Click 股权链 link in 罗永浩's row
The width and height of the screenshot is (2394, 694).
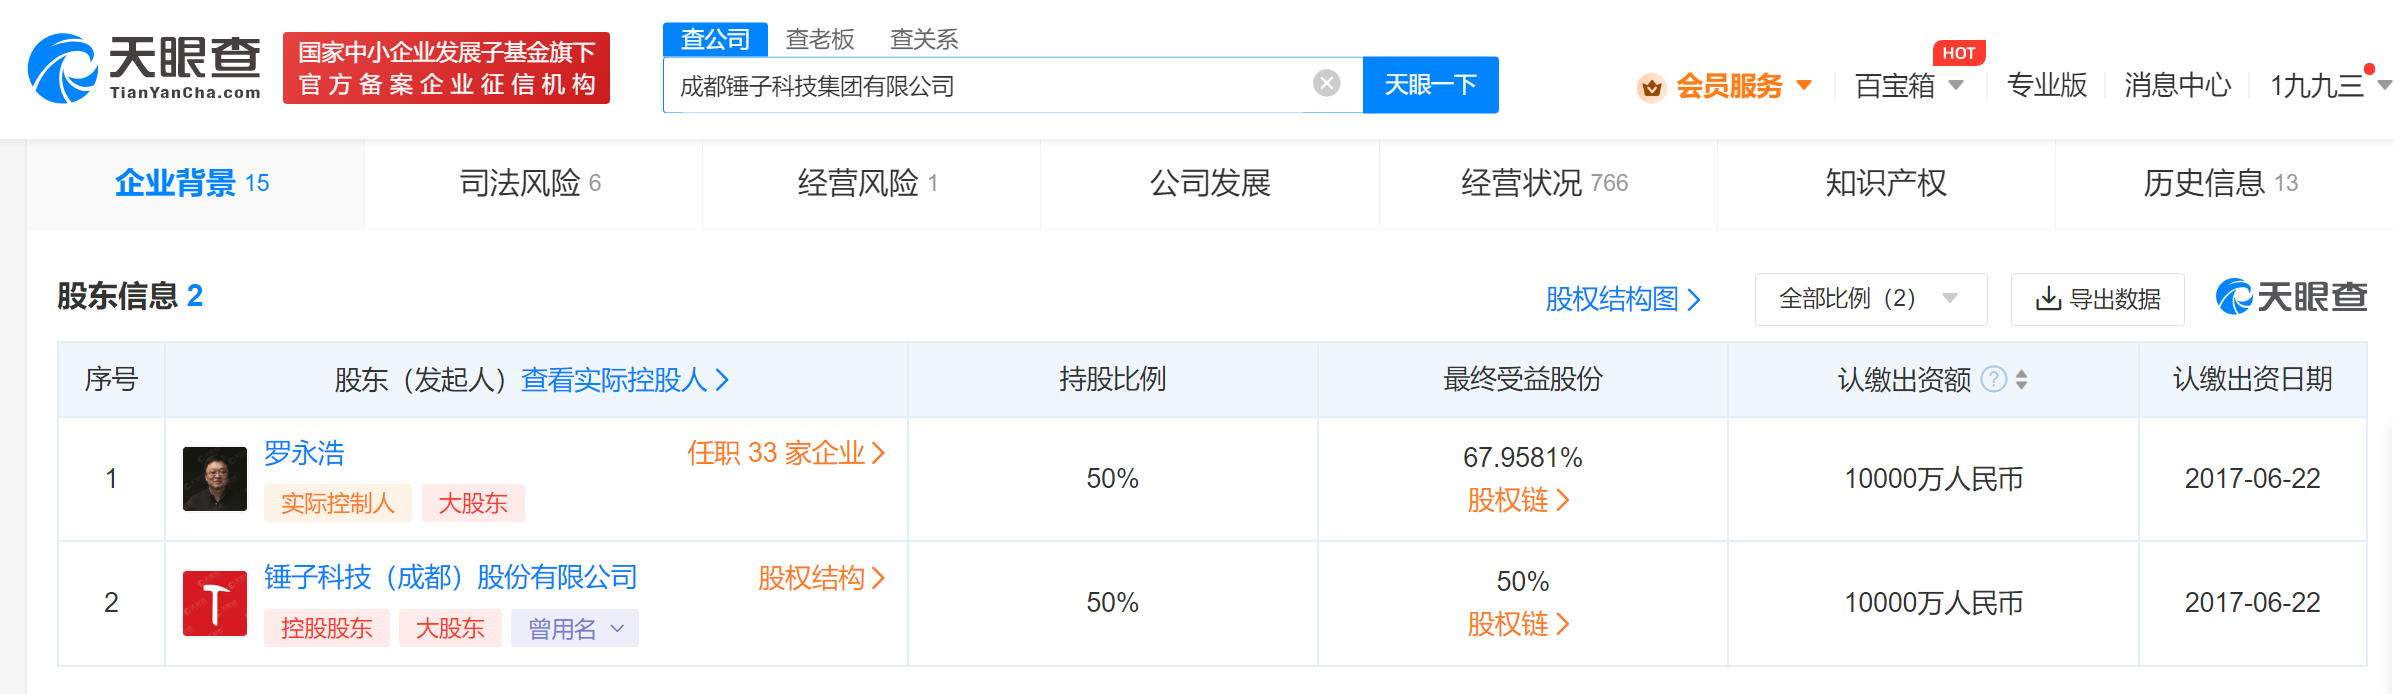(1518, 500)
